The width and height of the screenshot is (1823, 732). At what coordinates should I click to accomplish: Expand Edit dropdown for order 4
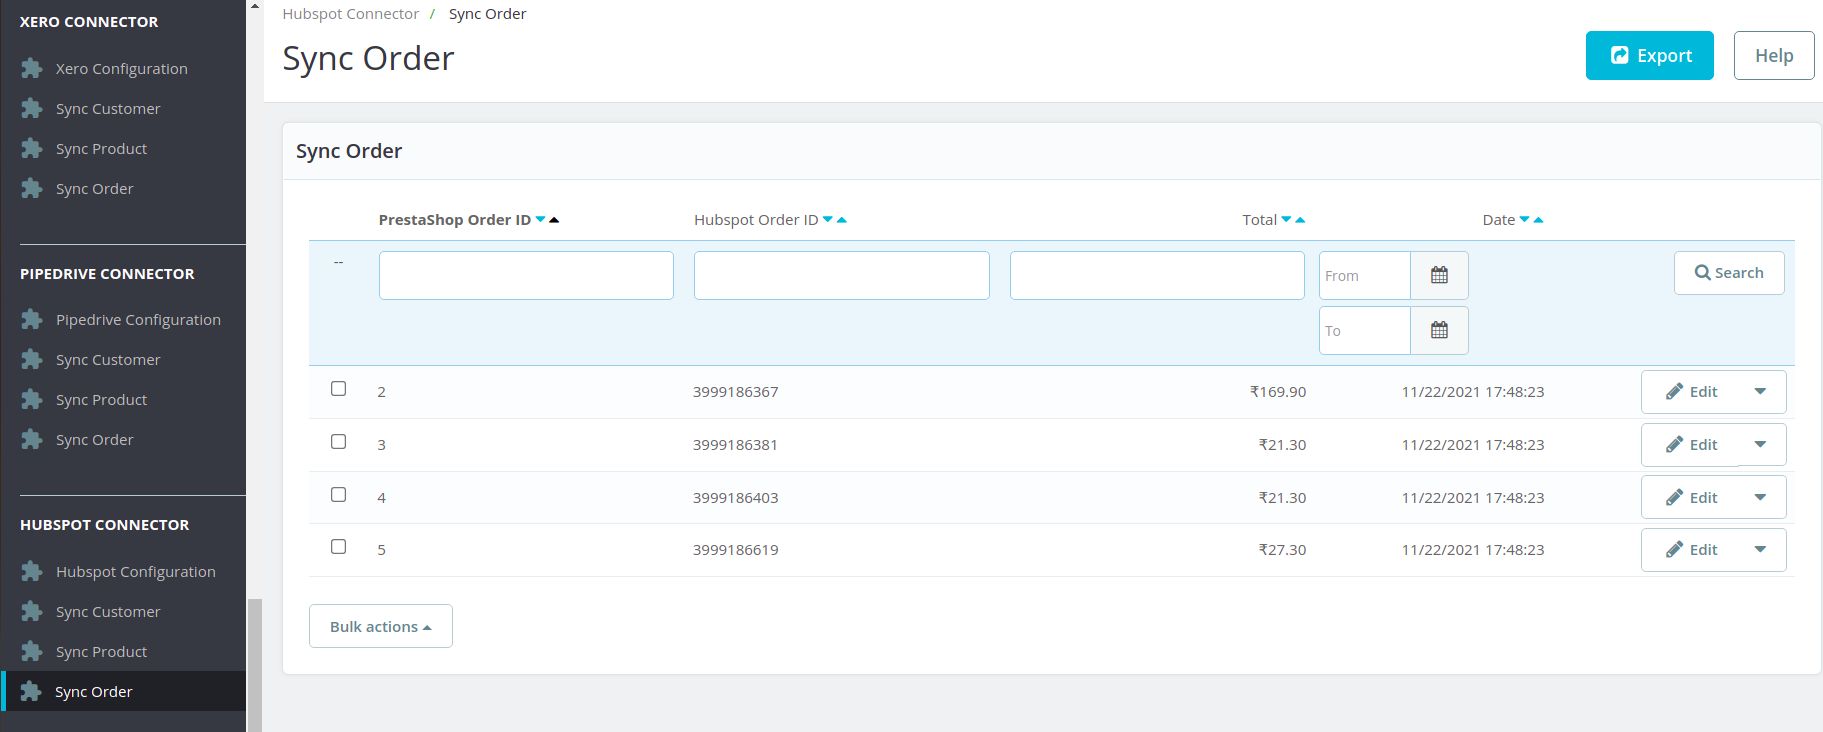(1760, 498)
